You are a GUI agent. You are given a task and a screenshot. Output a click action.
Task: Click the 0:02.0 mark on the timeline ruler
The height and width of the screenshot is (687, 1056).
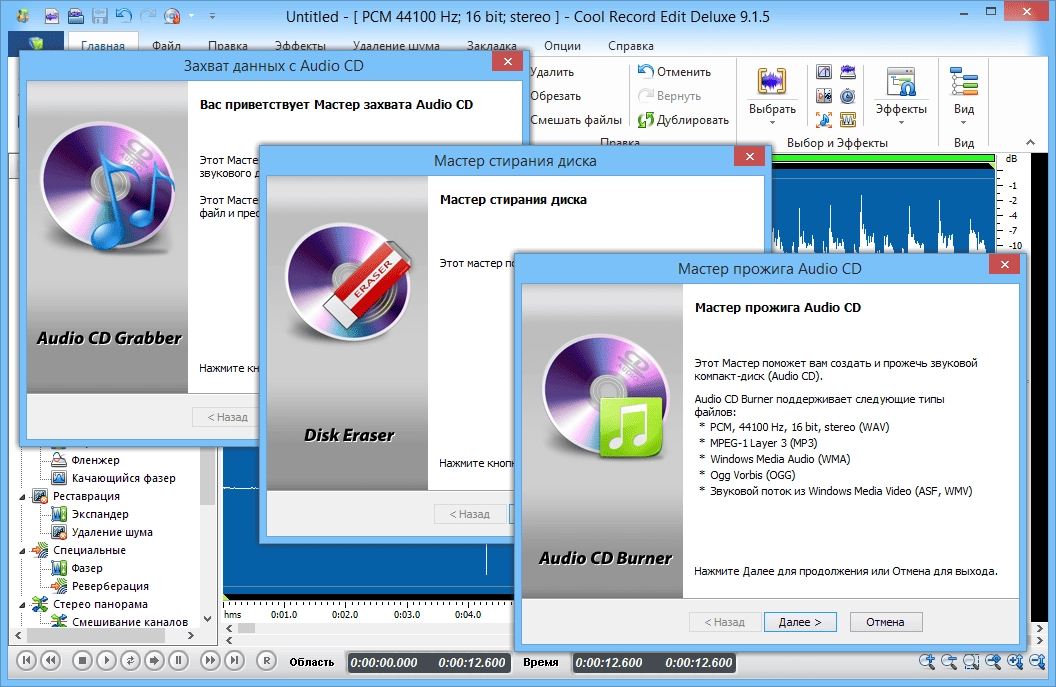click(345, 614)
